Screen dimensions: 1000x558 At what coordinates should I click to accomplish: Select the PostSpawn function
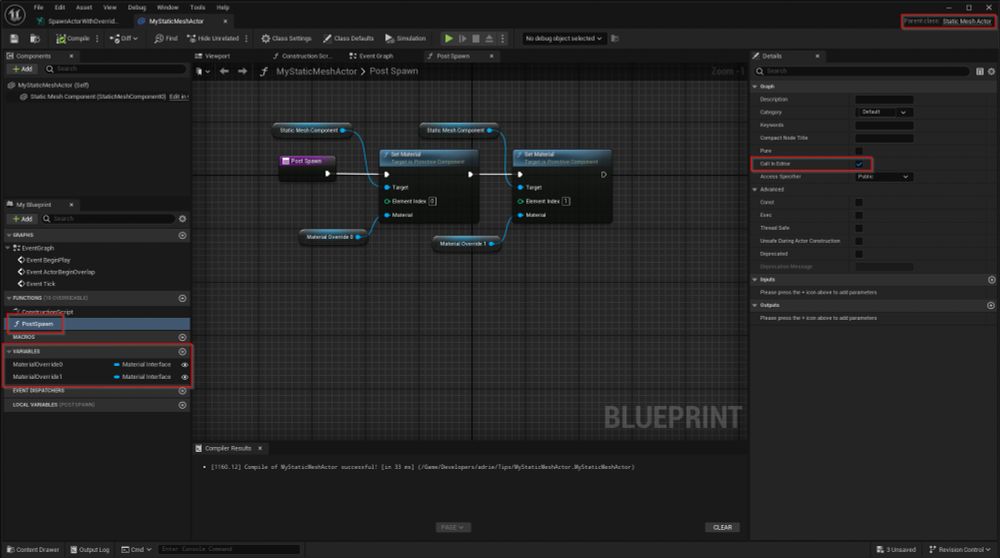coord(37,324)
